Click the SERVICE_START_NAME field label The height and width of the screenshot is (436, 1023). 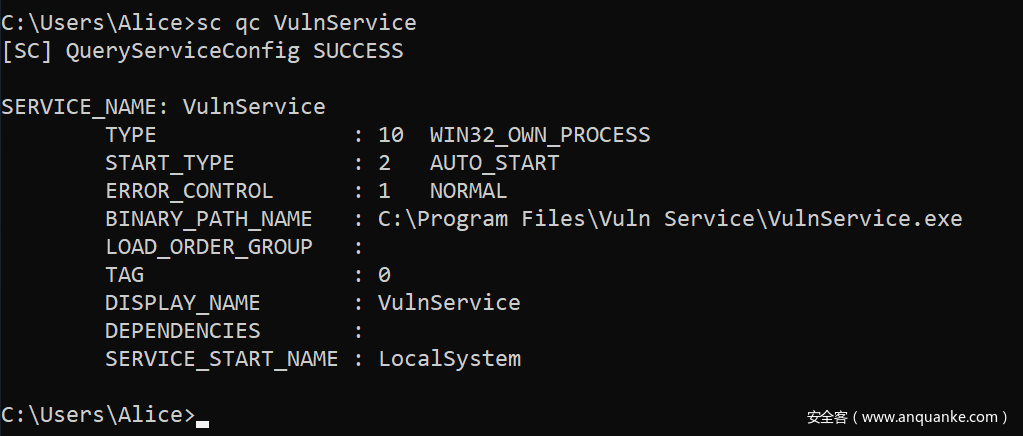click(x=221, y=358)
